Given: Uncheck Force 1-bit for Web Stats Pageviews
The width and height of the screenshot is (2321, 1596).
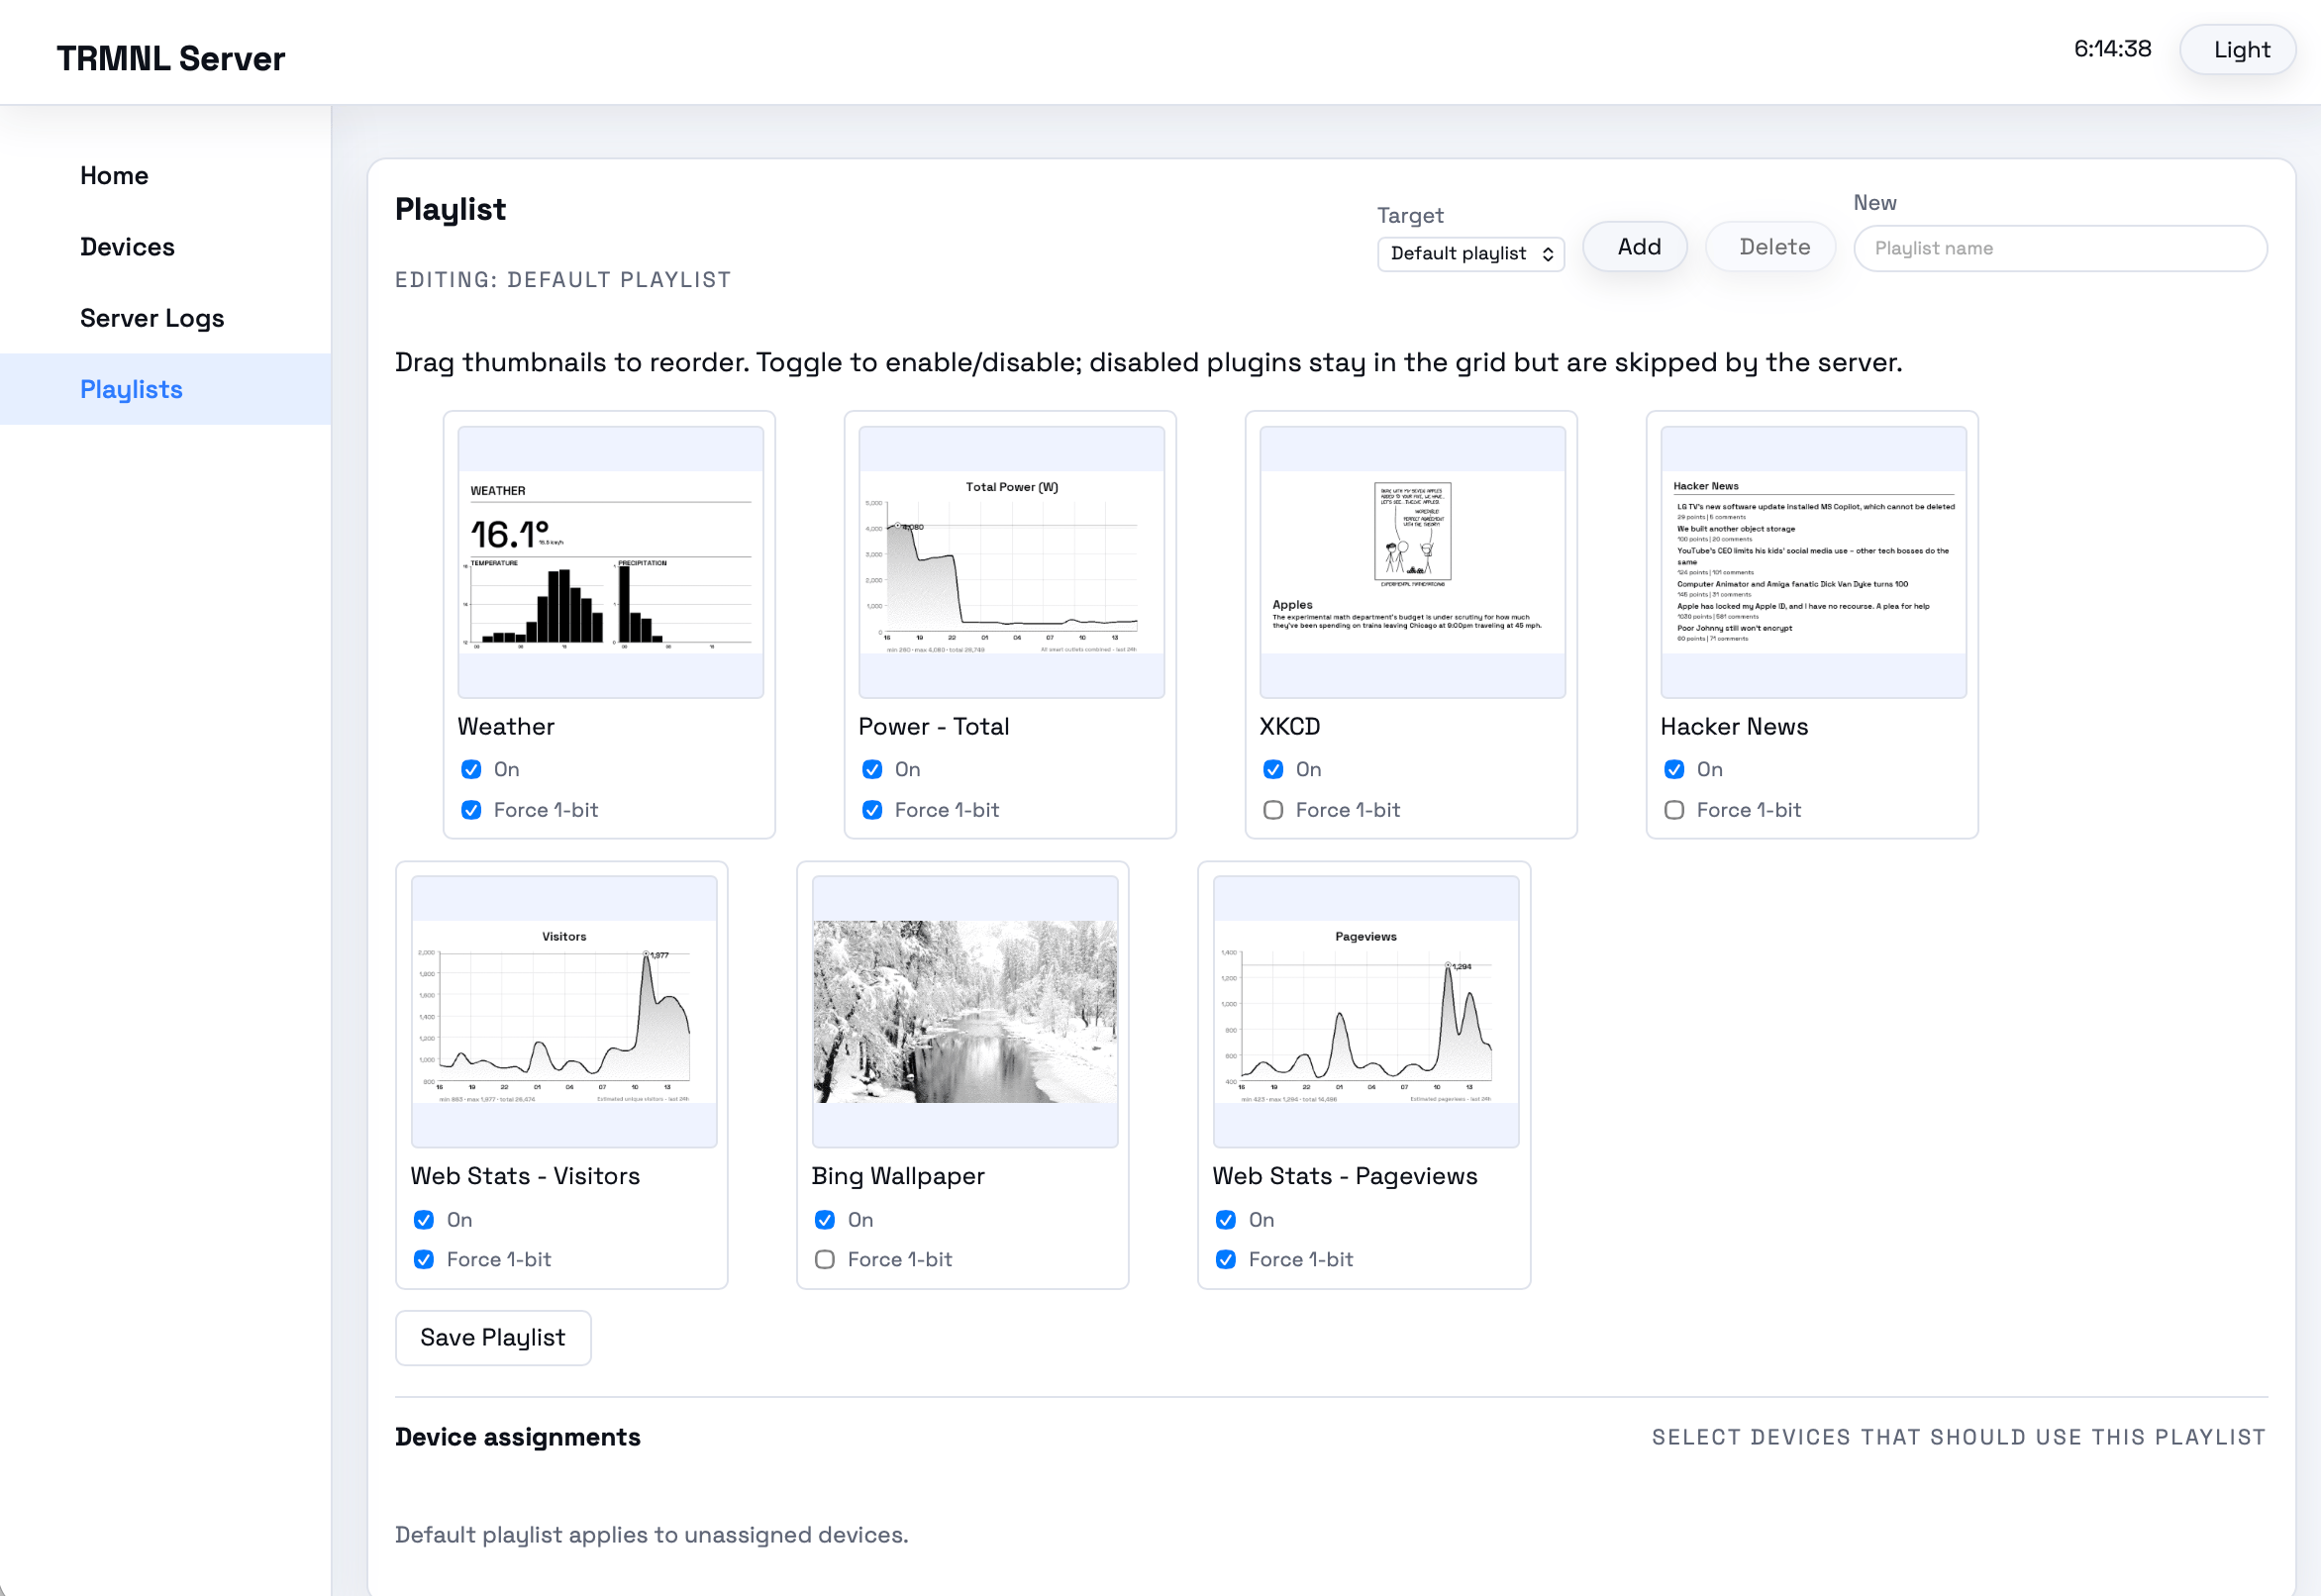Looking at the screenshot, I should [1226, 1259].
